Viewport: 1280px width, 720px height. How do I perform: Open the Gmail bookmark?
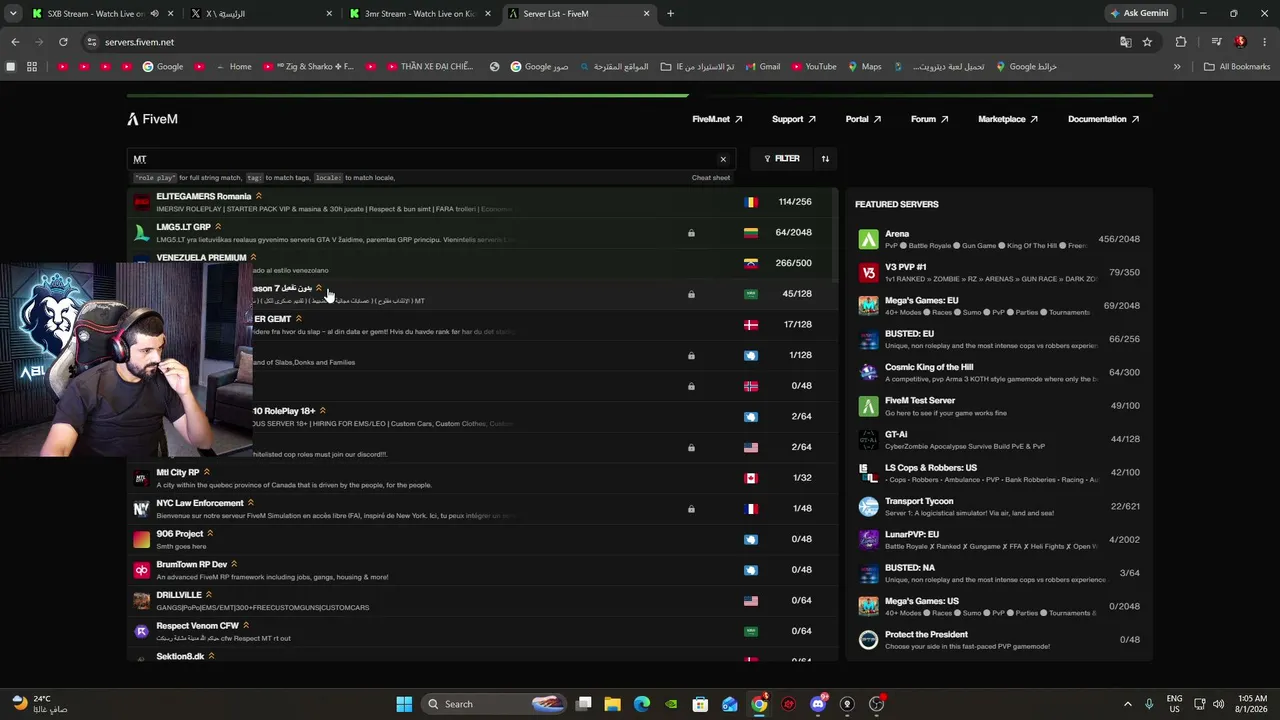(761, 67)
